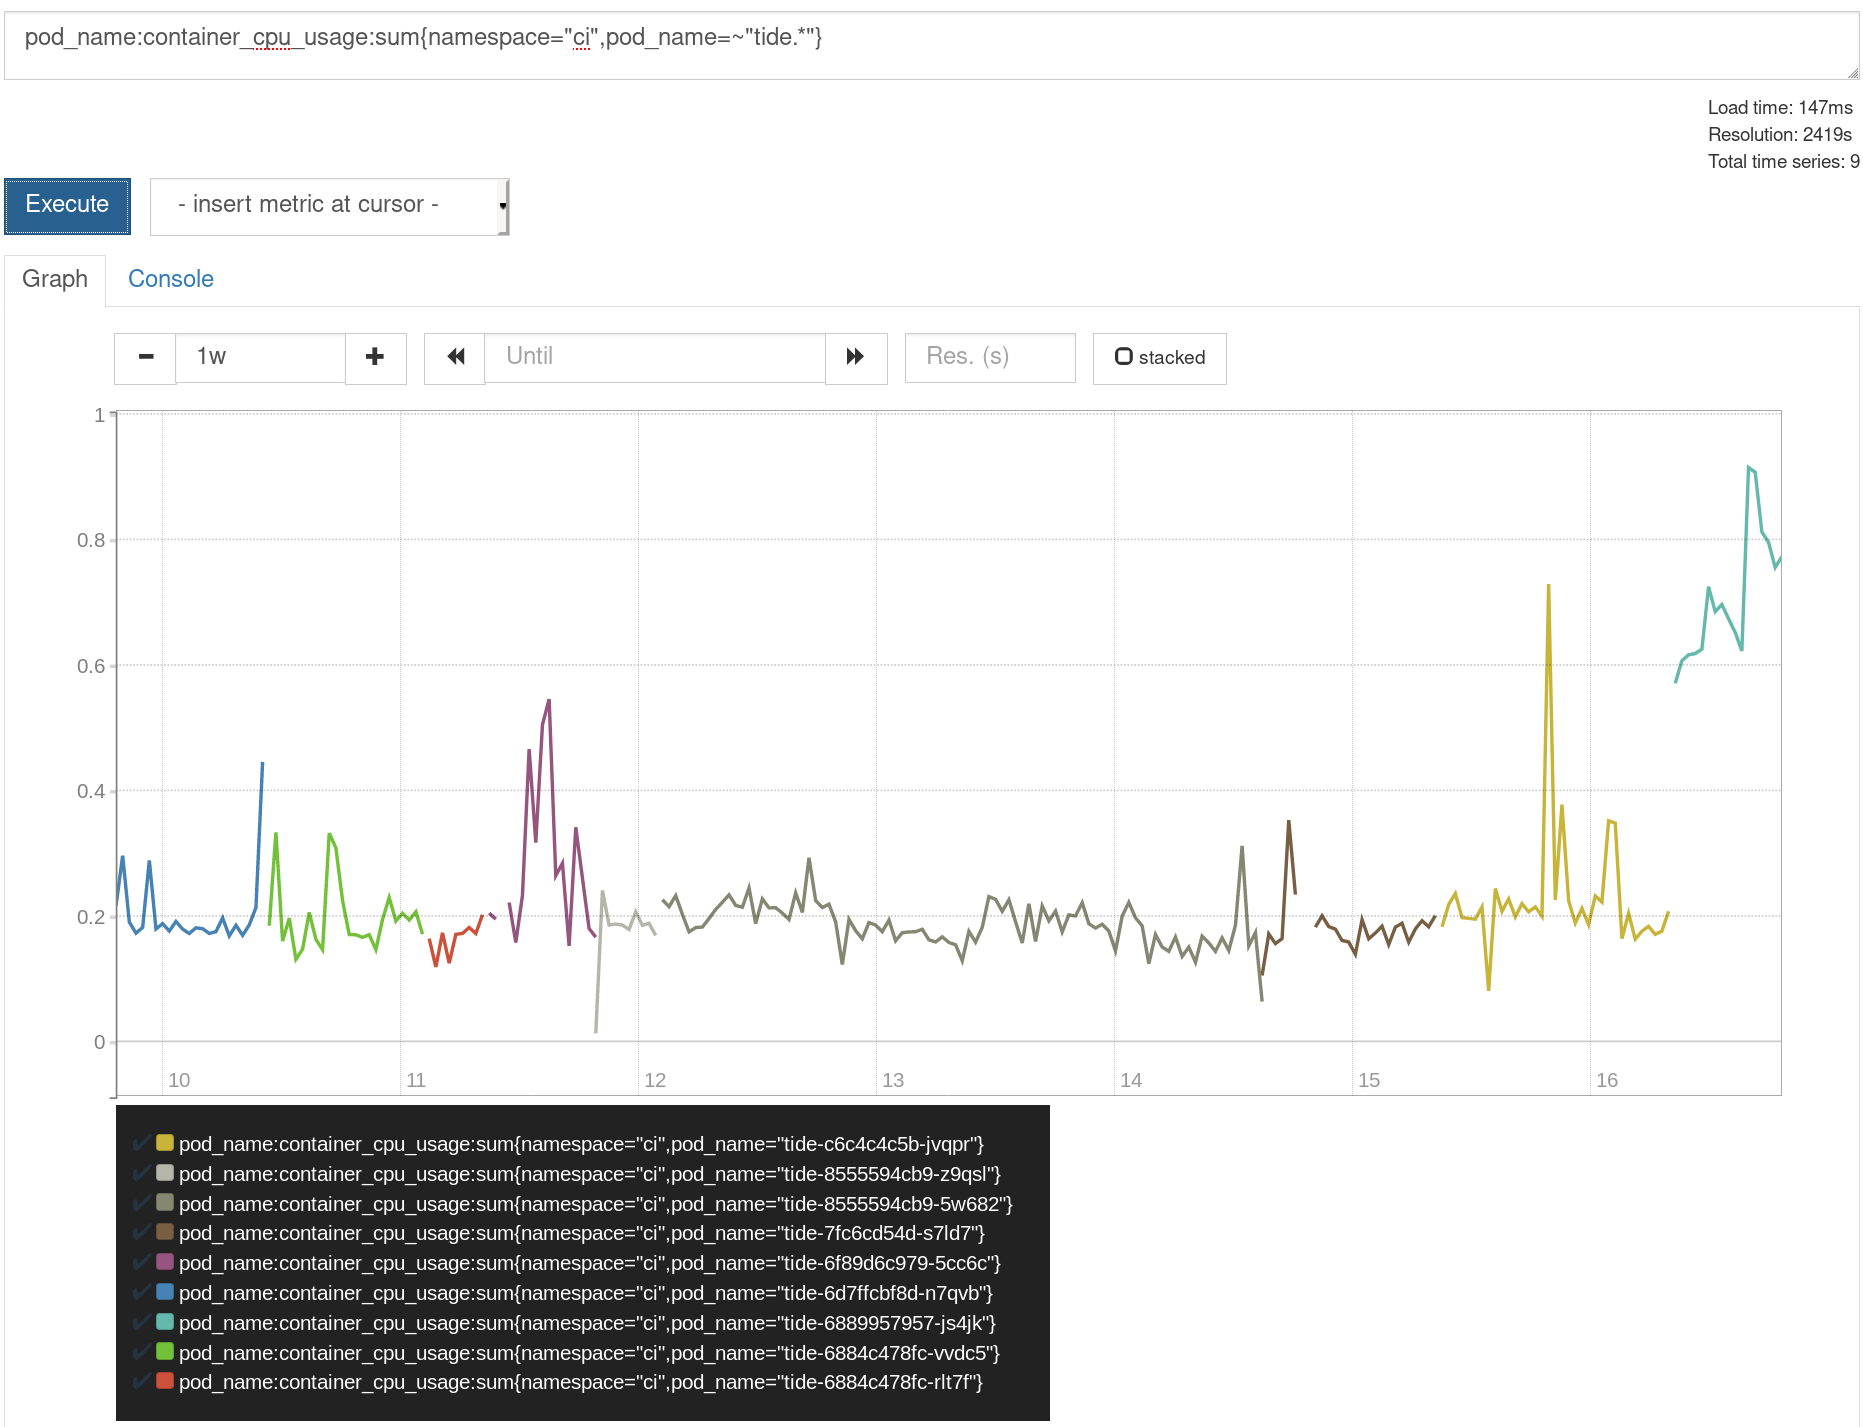
Task: Toggle checkmark for tide-6f89d6c979-5cc6c series
Action: tap(142, 1262)
